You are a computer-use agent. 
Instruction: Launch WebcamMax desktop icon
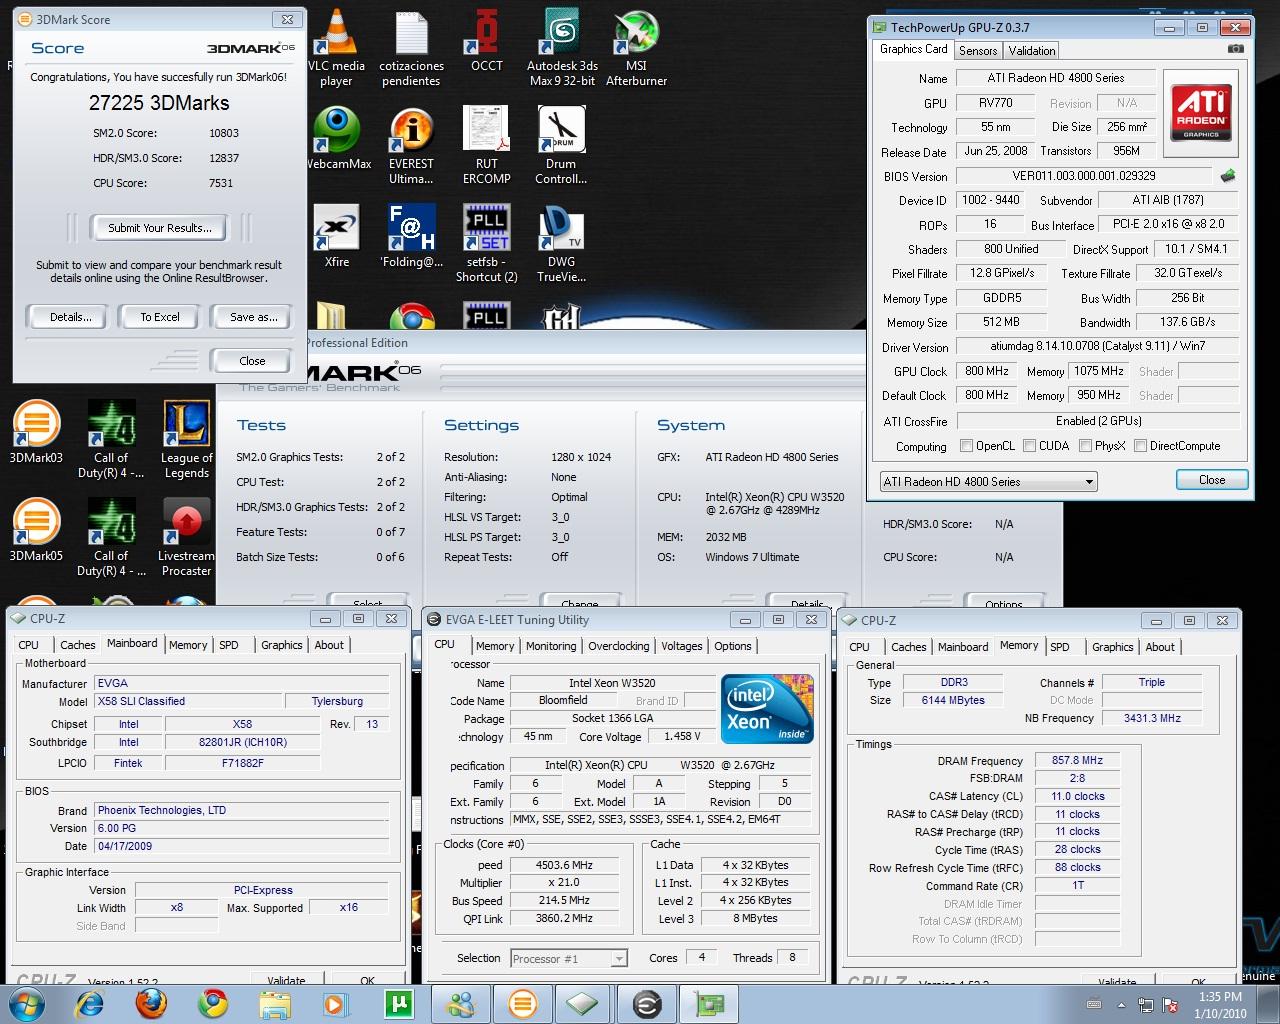coord(337,137)
